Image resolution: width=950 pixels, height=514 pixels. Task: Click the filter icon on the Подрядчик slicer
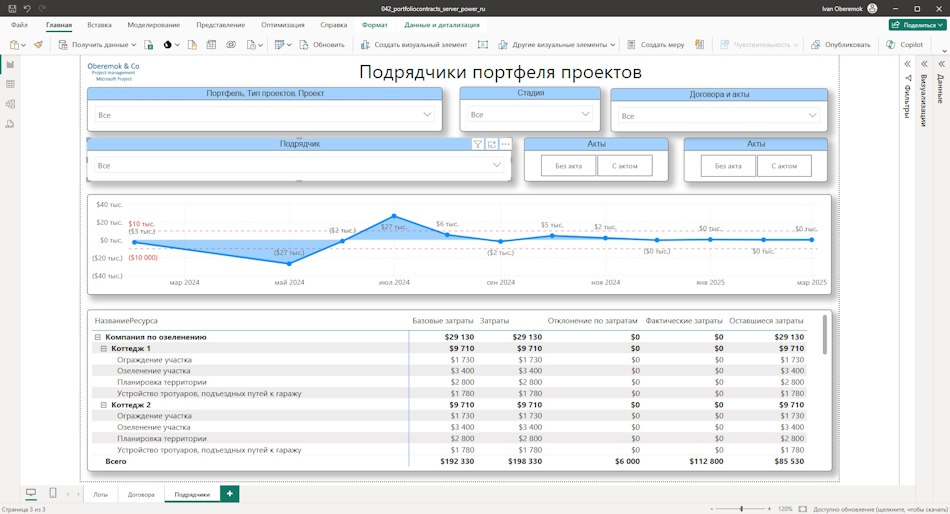tap(478, 144)
